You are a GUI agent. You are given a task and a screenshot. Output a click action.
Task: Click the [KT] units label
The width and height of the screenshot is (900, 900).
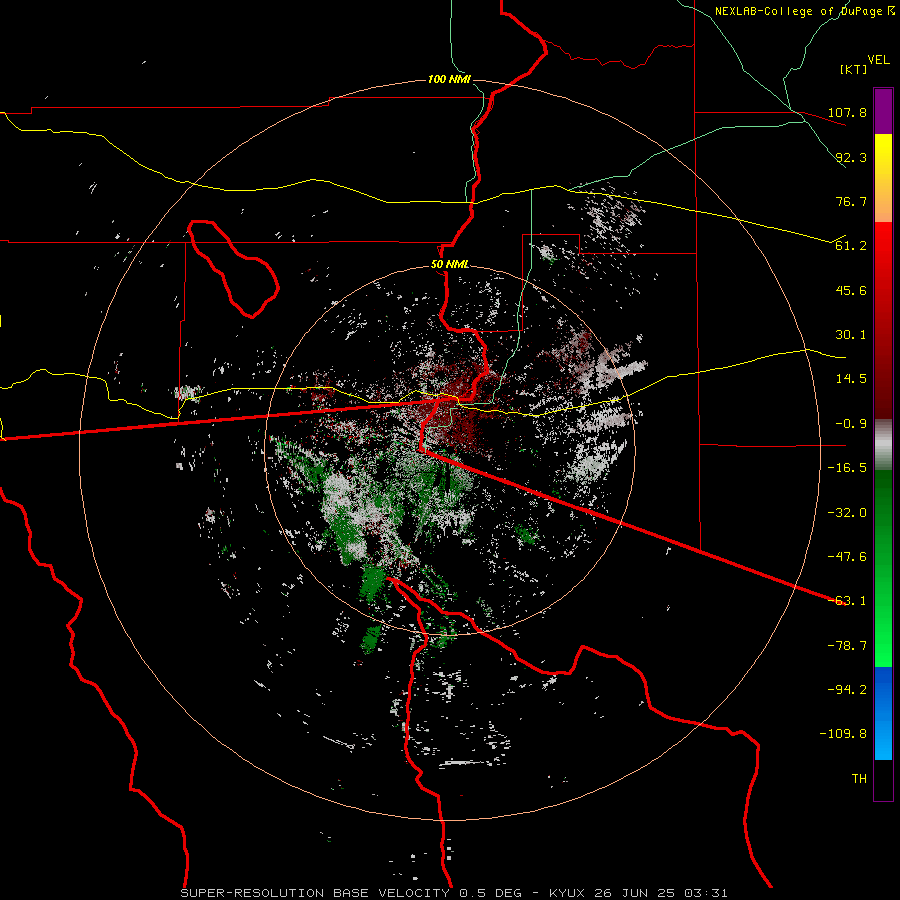854,69
